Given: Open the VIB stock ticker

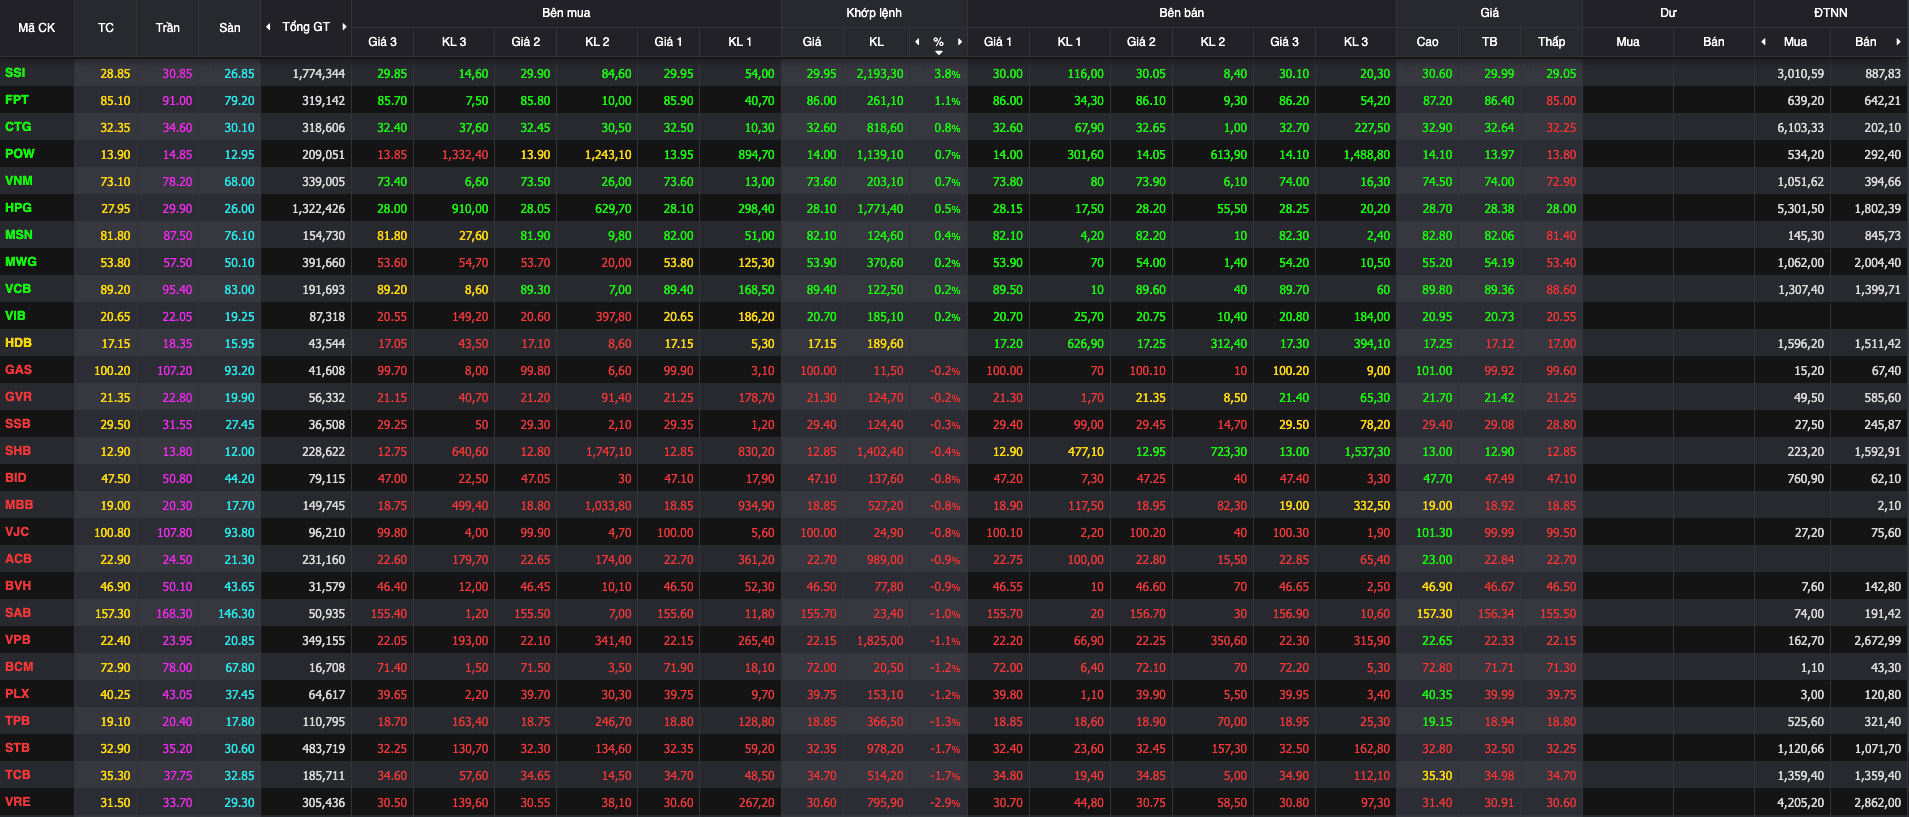Looking at the screenshot, I should pyautogui.click(x=15, y=316).
